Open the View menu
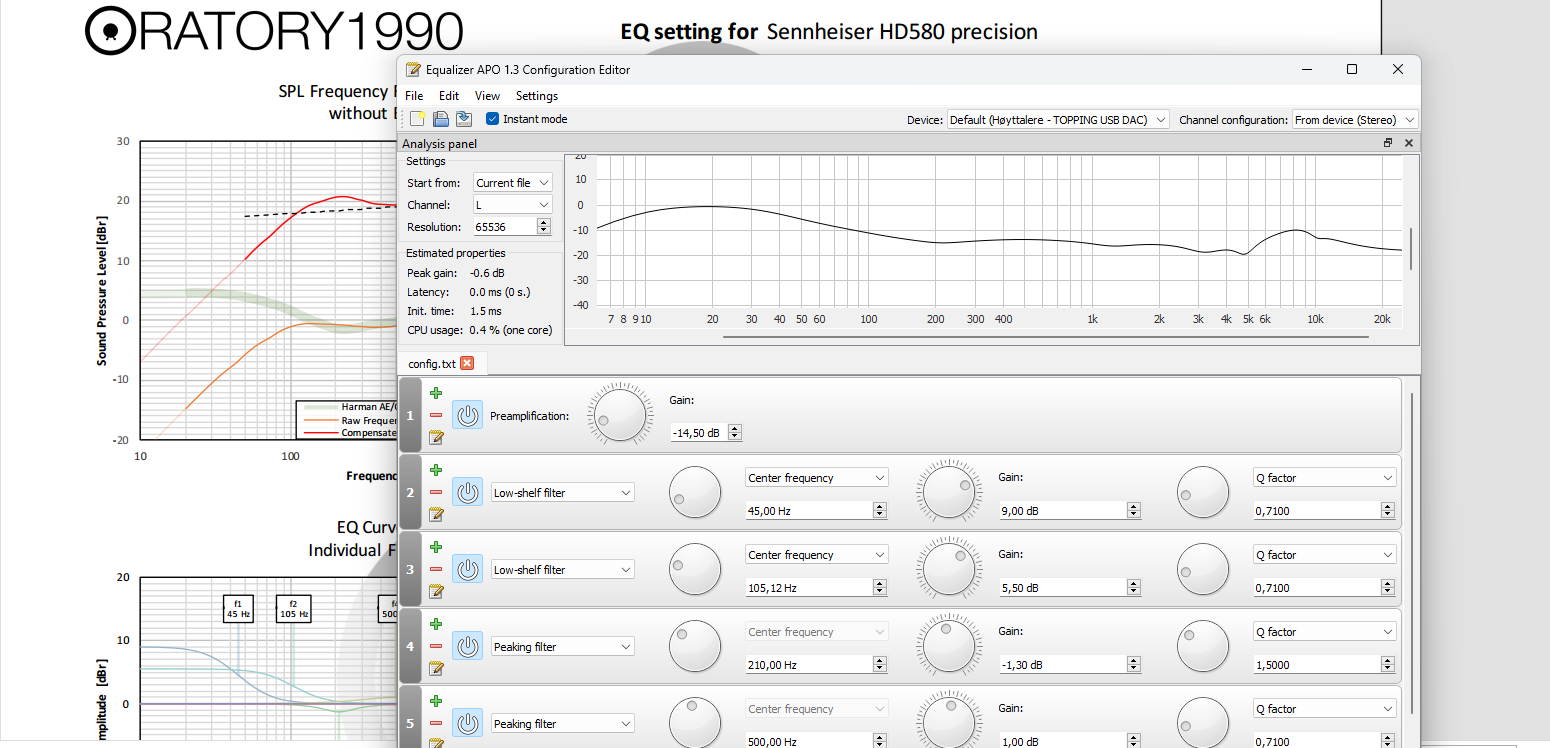The width and height of the screenshot is (1550, 748). pos(487,96)
